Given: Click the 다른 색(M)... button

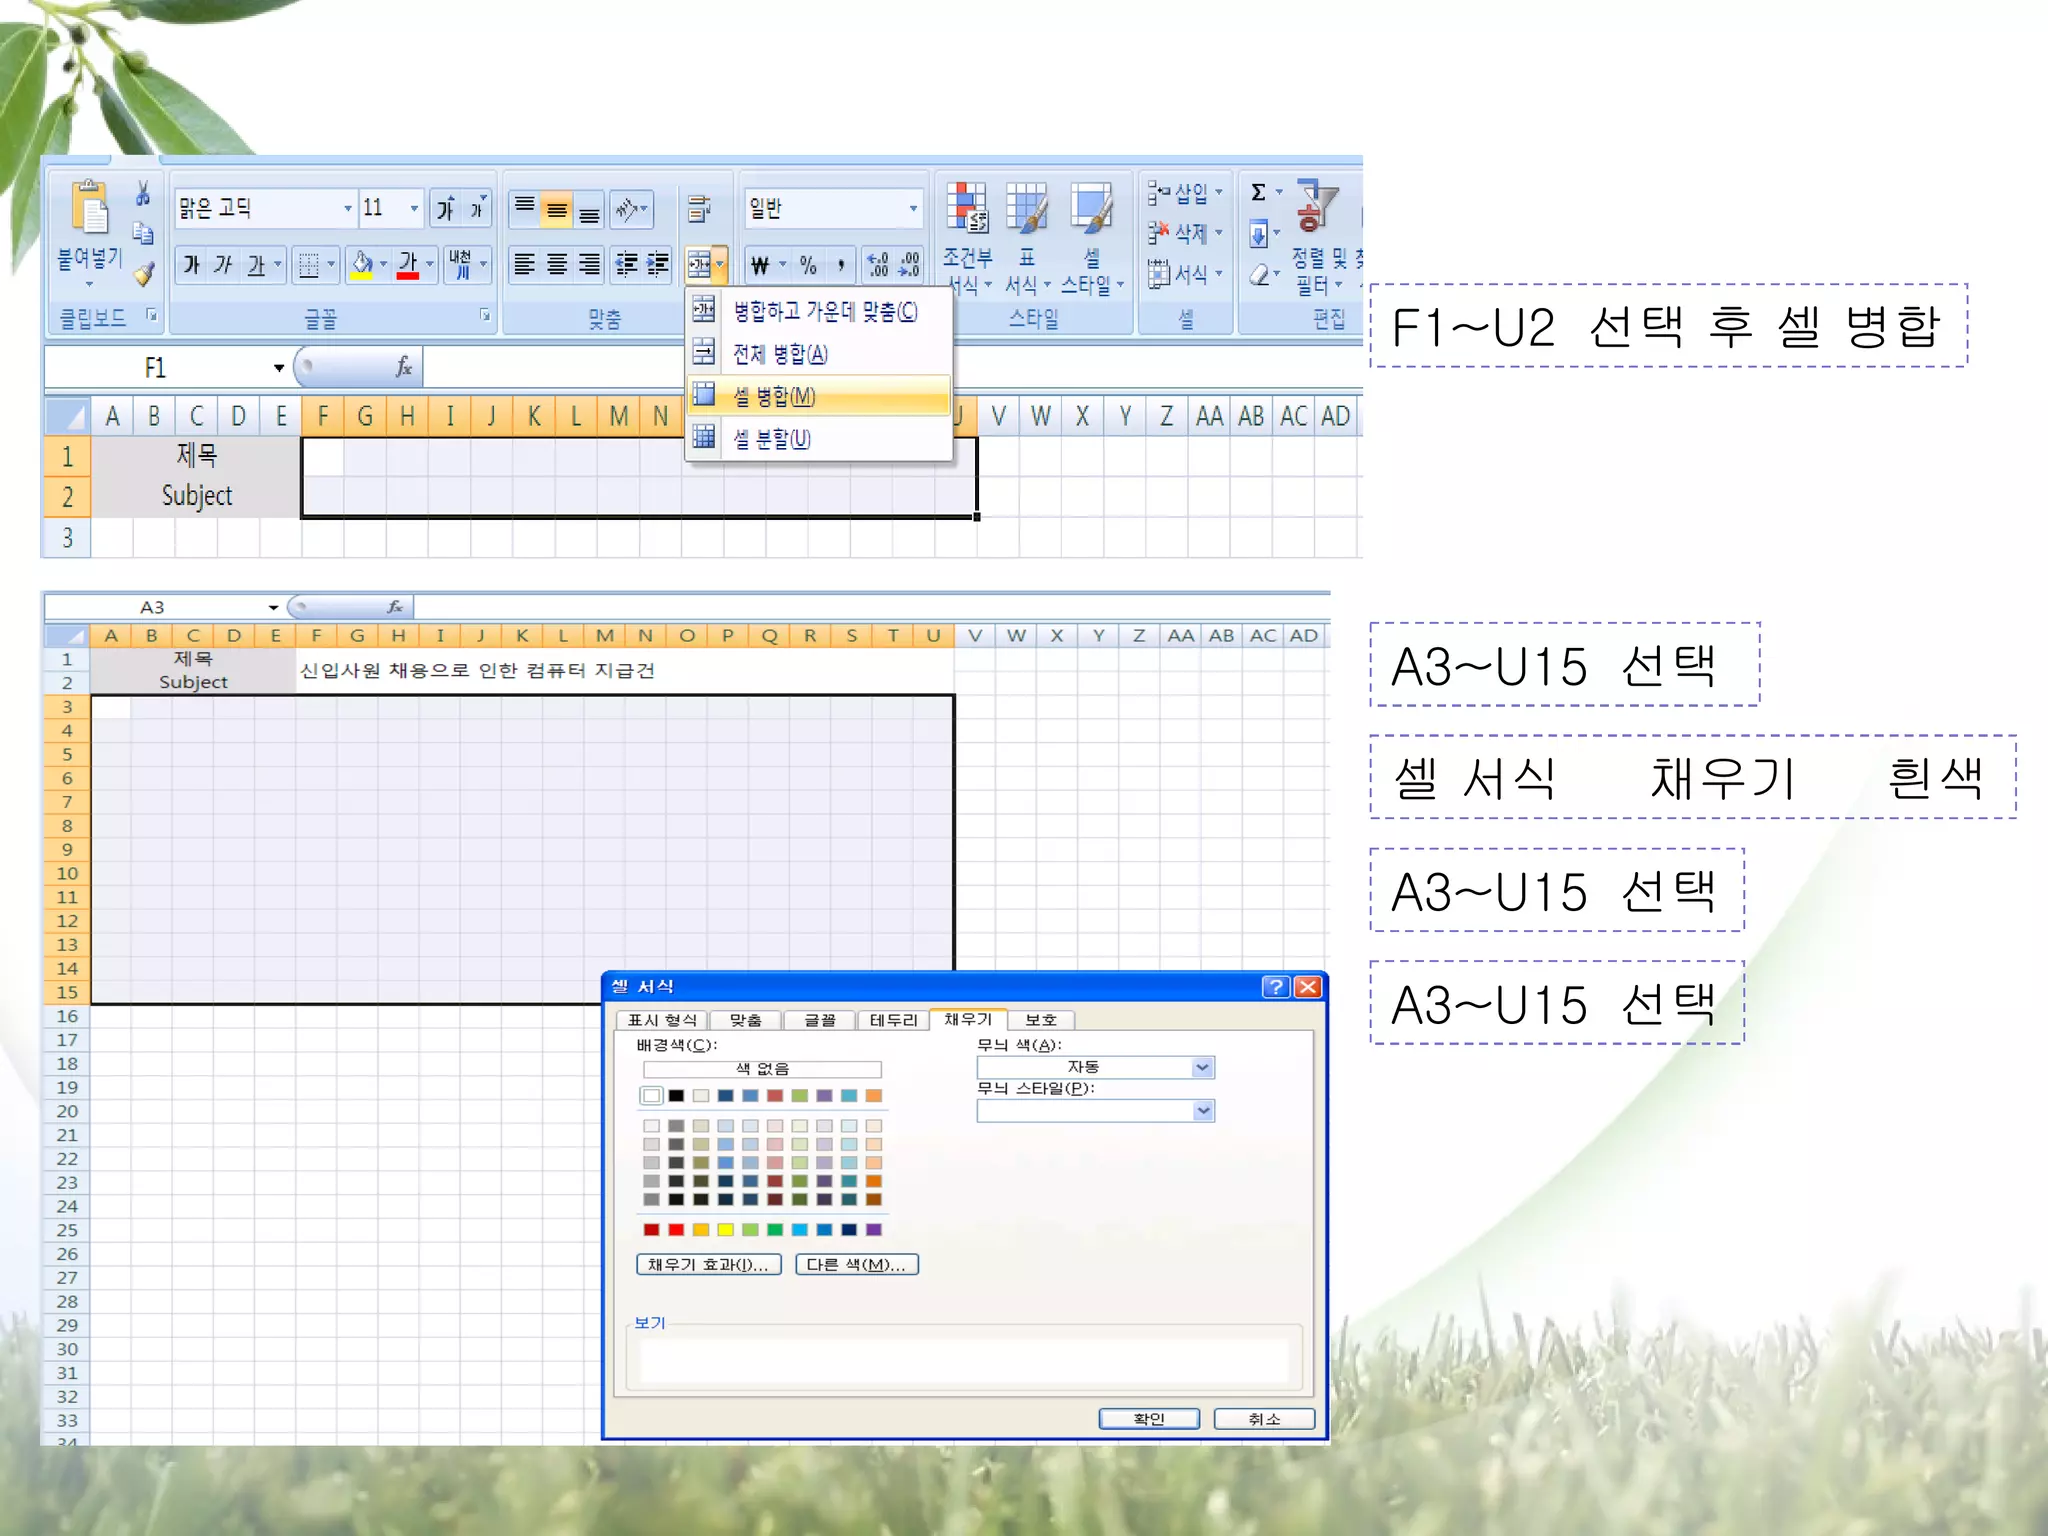Looking at the screenshot, I should coord(856,1264).
